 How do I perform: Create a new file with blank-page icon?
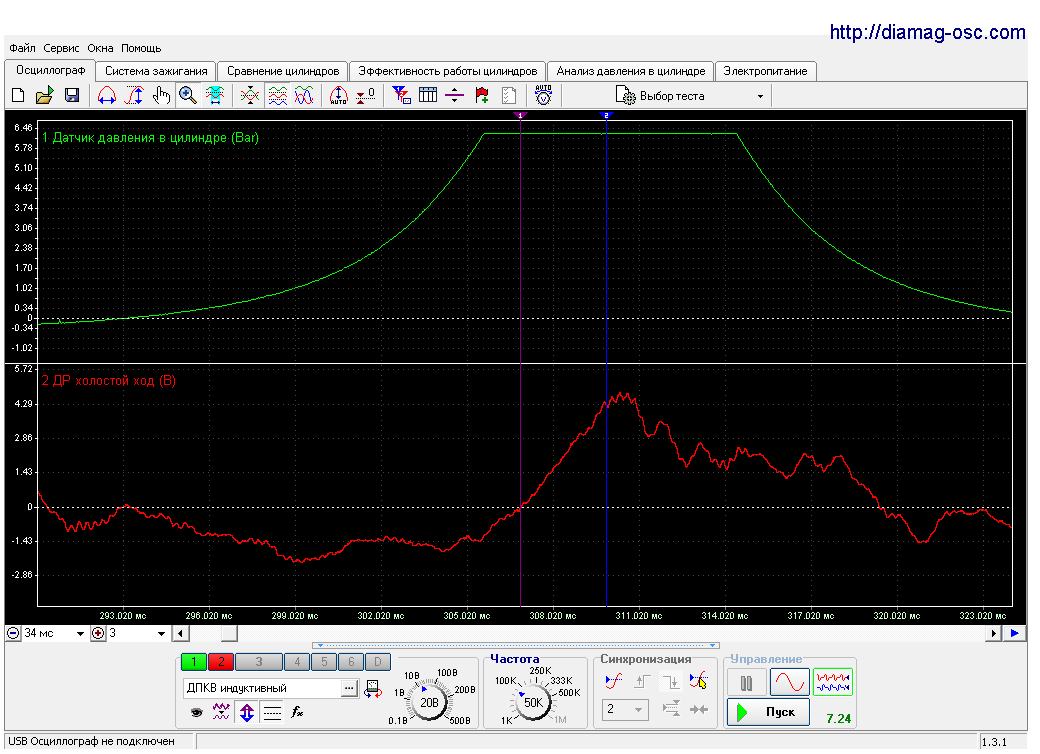coord(18,96)
